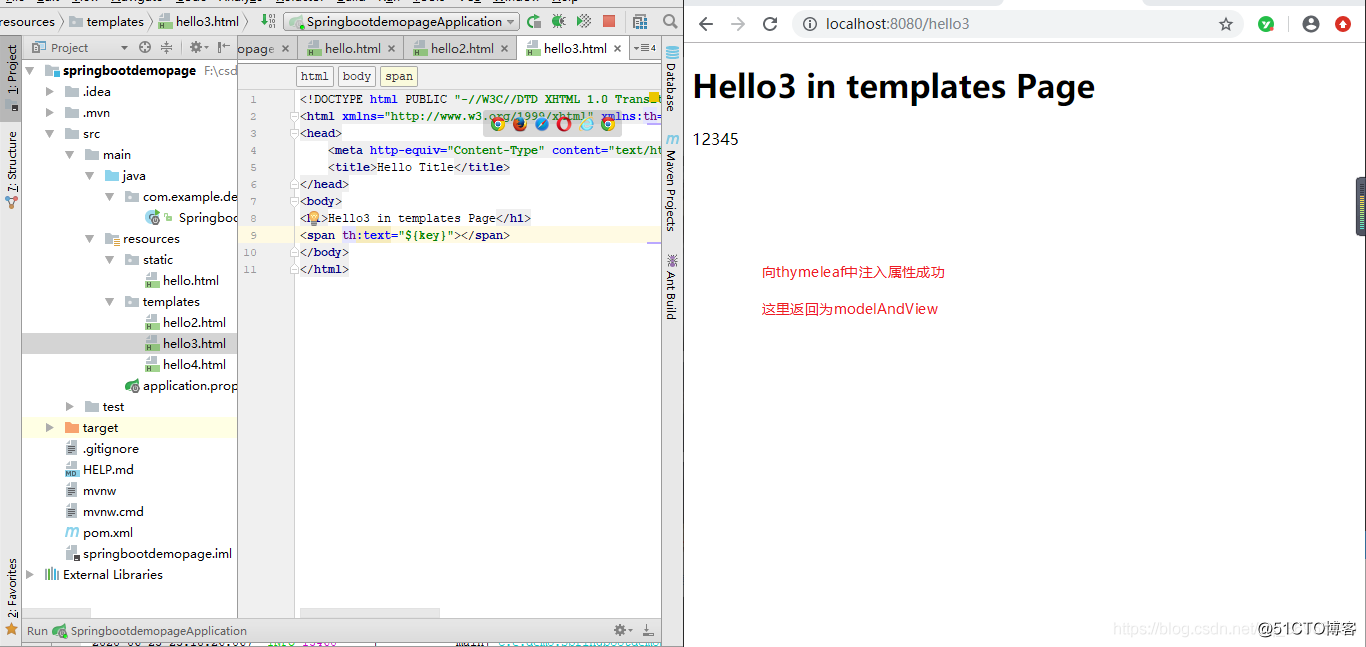Click the span breadcrumb in editor
This screenshot has height=647, width=1366.
pyautogui.click(x=399, y=76)
